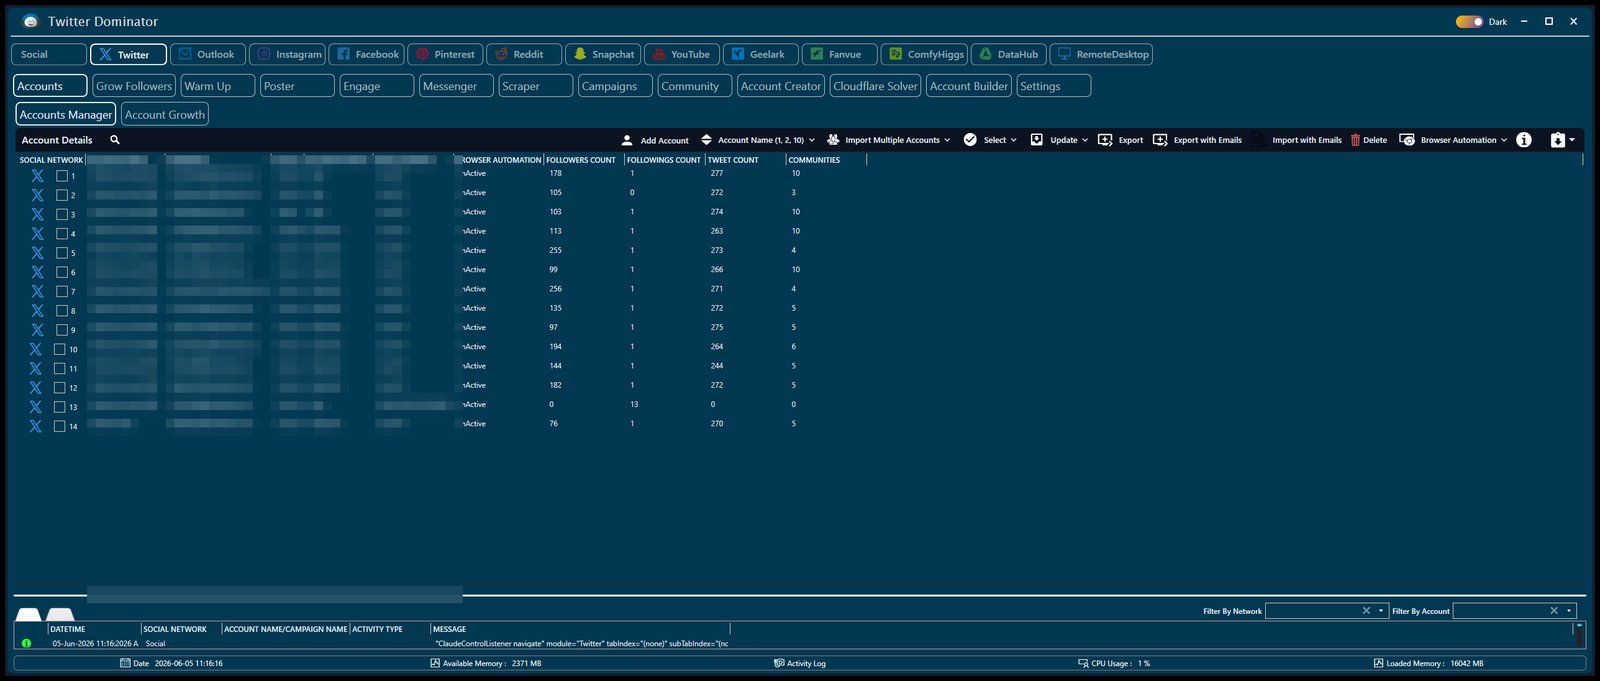
Task: Click the Available Memory icon in status bar
Action: point(435,663)
